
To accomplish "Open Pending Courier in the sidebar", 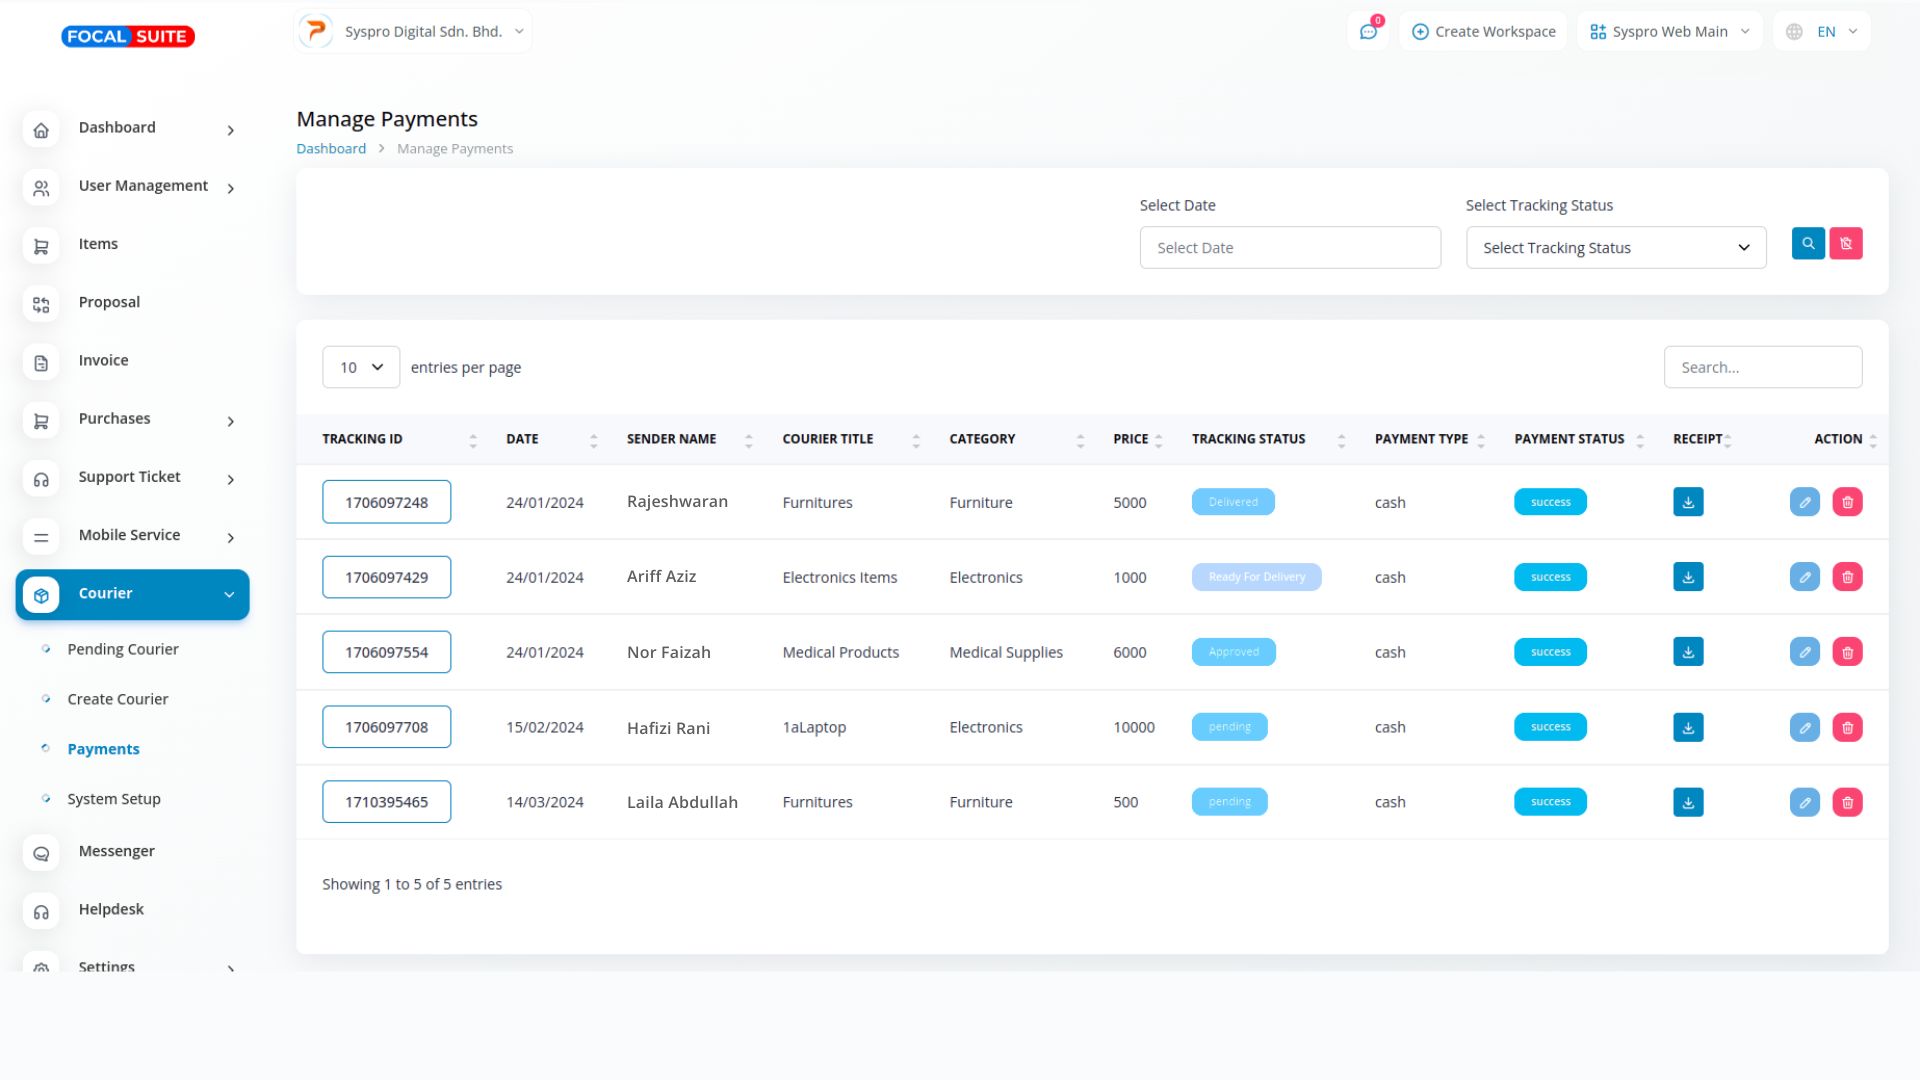I will (x=123, y=649).
